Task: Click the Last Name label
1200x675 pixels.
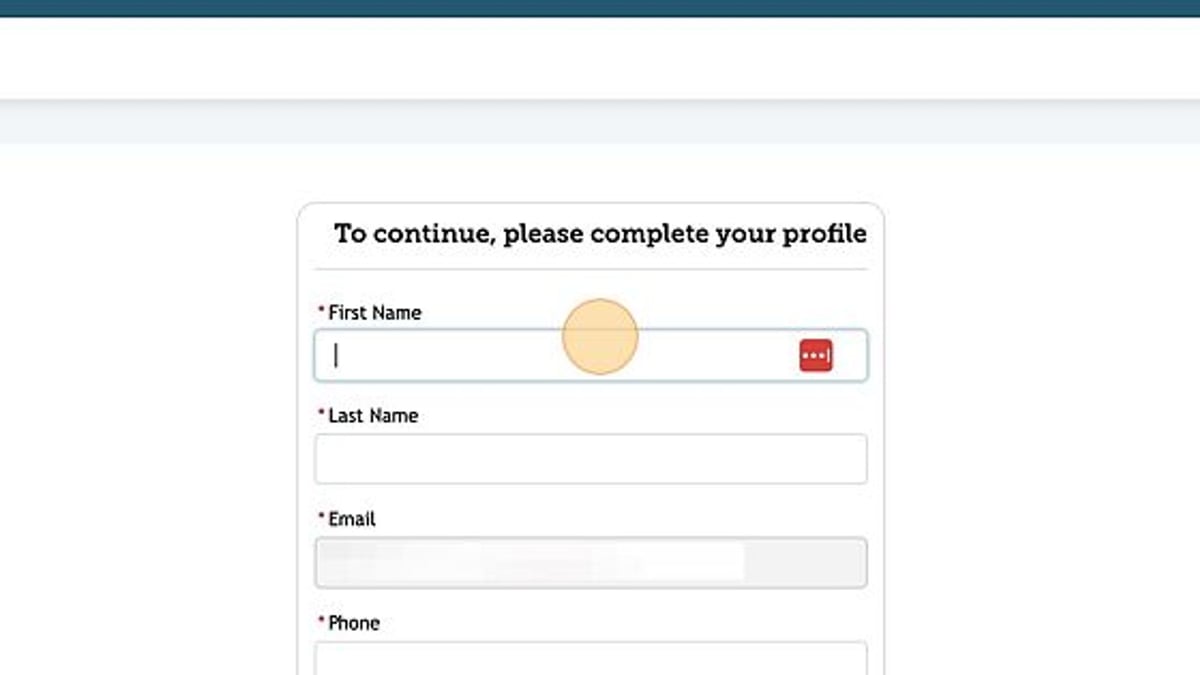Action: pos(371,415)
